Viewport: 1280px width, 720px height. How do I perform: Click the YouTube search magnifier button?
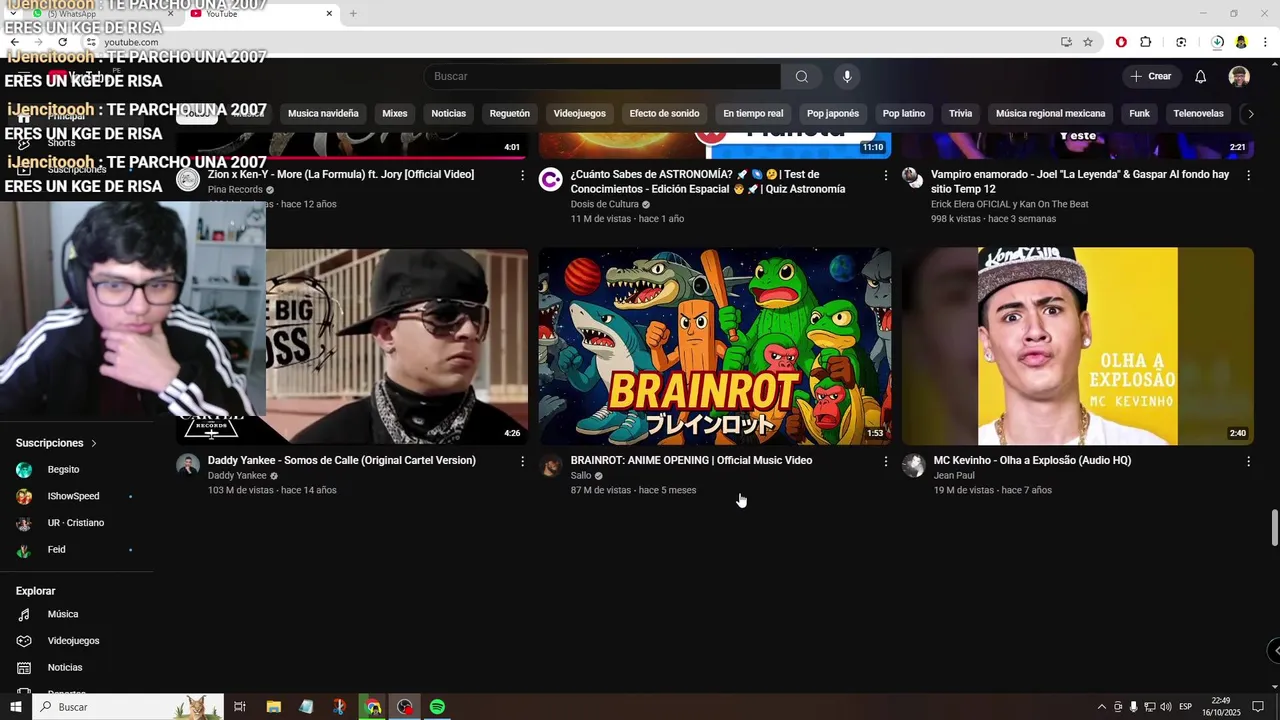(x=801, y=76)
